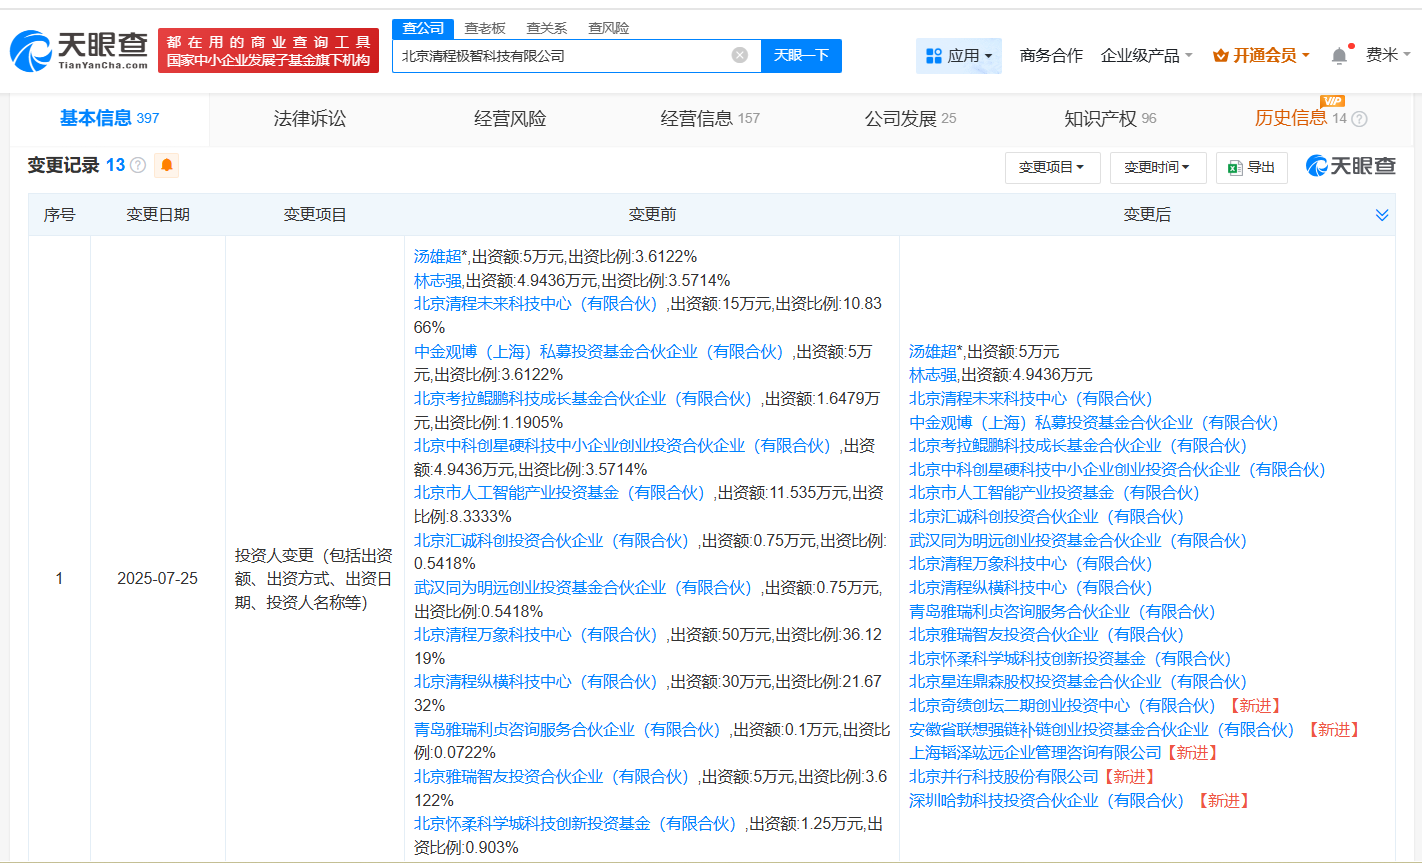
Task: Switch to the 法律诉讼 tab
Action: click(x=310, y=119)
